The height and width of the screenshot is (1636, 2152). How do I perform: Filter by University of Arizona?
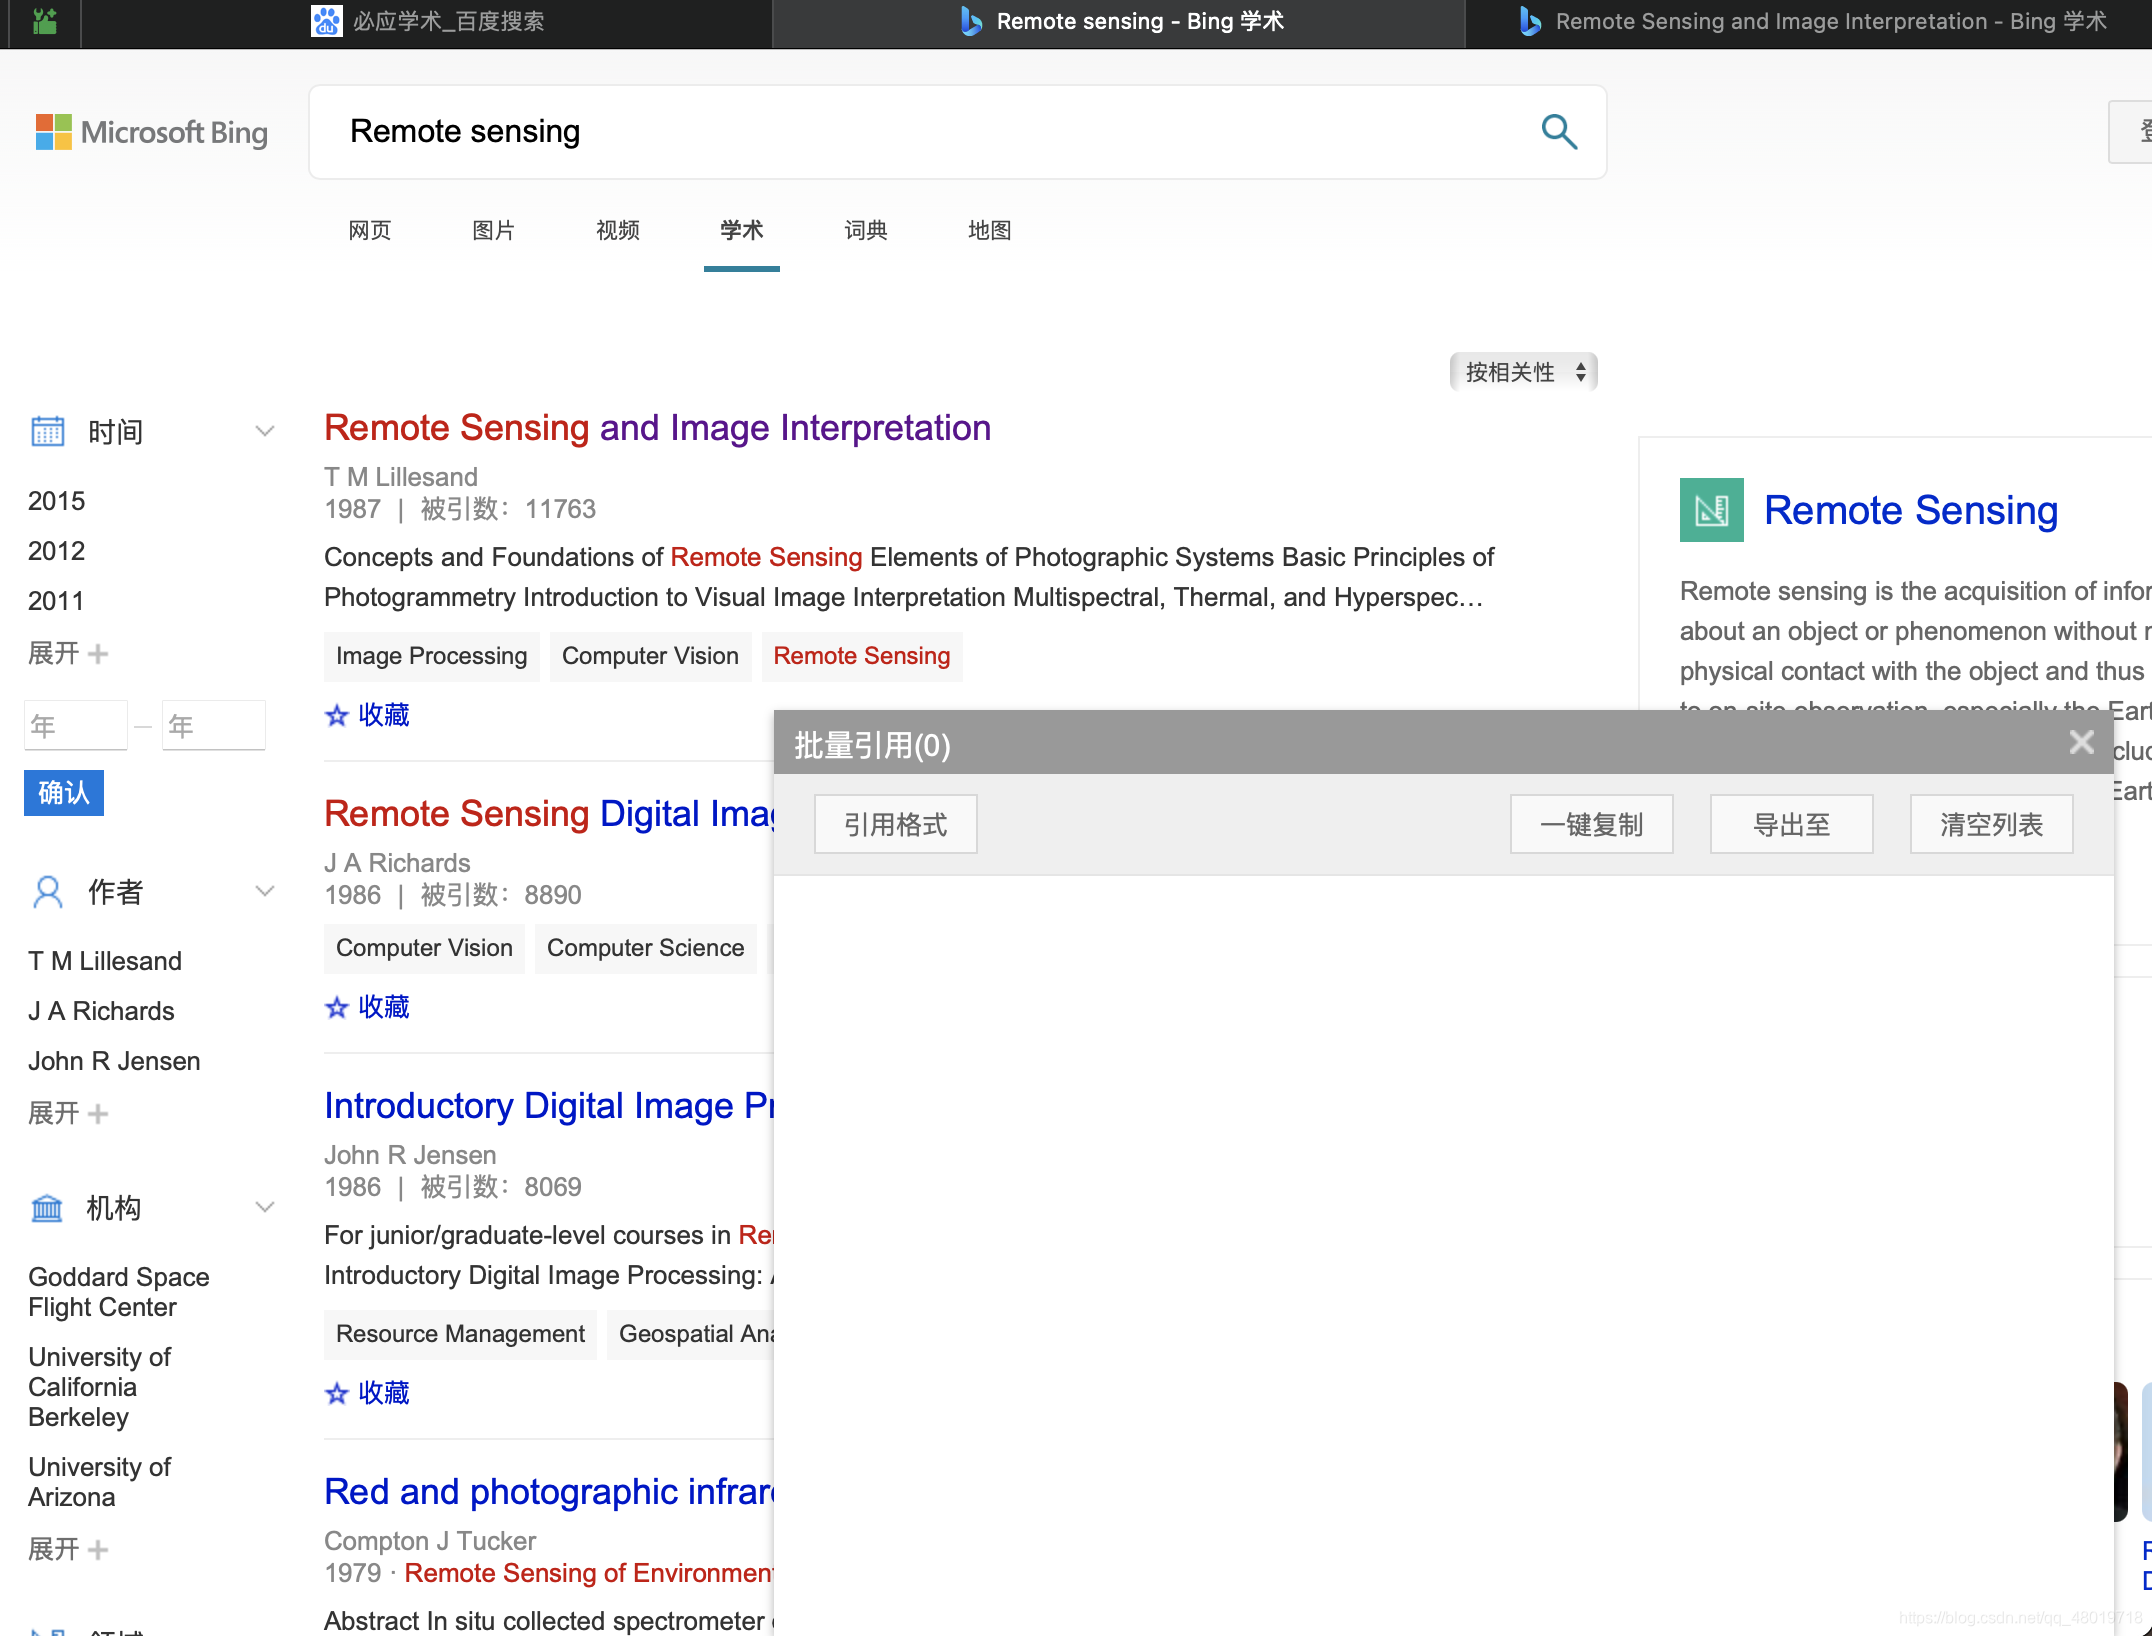[100, 1482]
